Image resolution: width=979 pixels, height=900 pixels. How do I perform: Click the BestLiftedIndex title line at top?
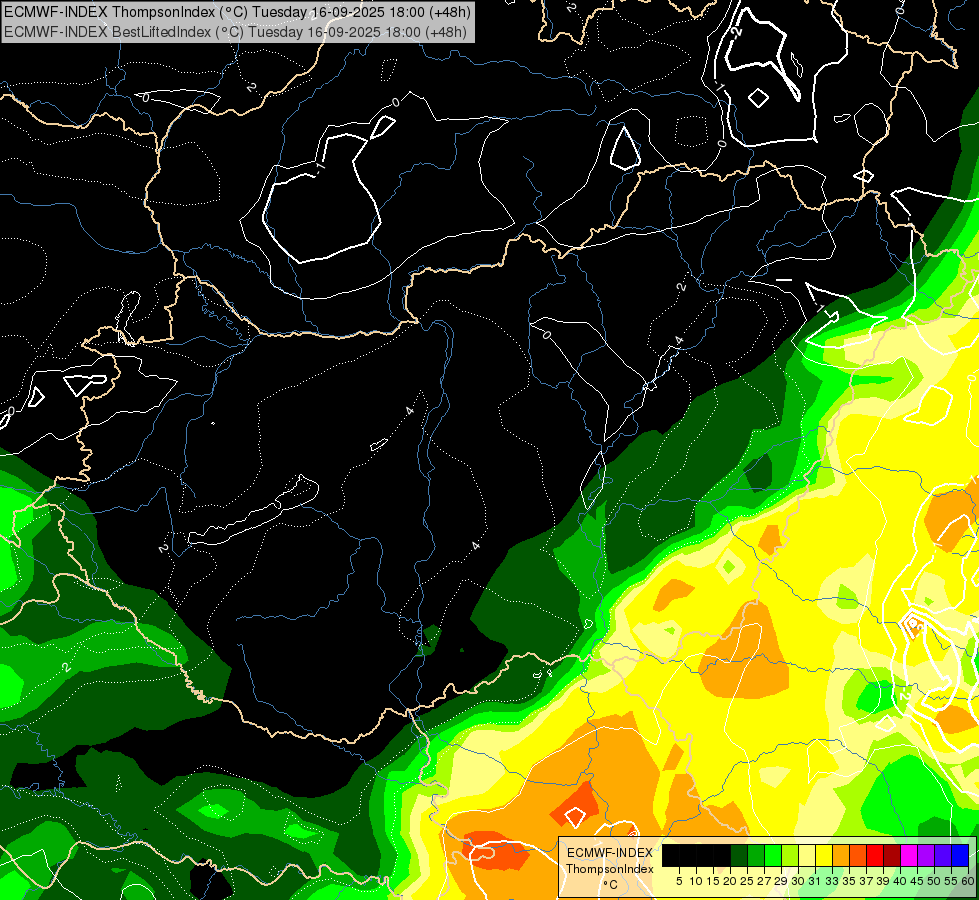click(x=235, y=31)
